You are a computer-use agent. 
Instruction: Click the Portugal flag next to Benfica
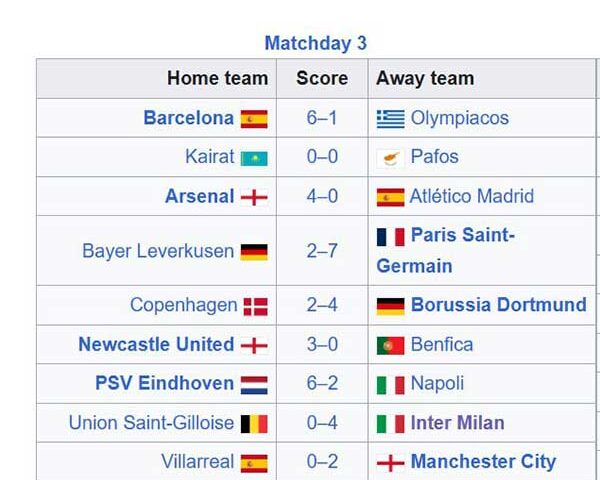tap(390, 345)
